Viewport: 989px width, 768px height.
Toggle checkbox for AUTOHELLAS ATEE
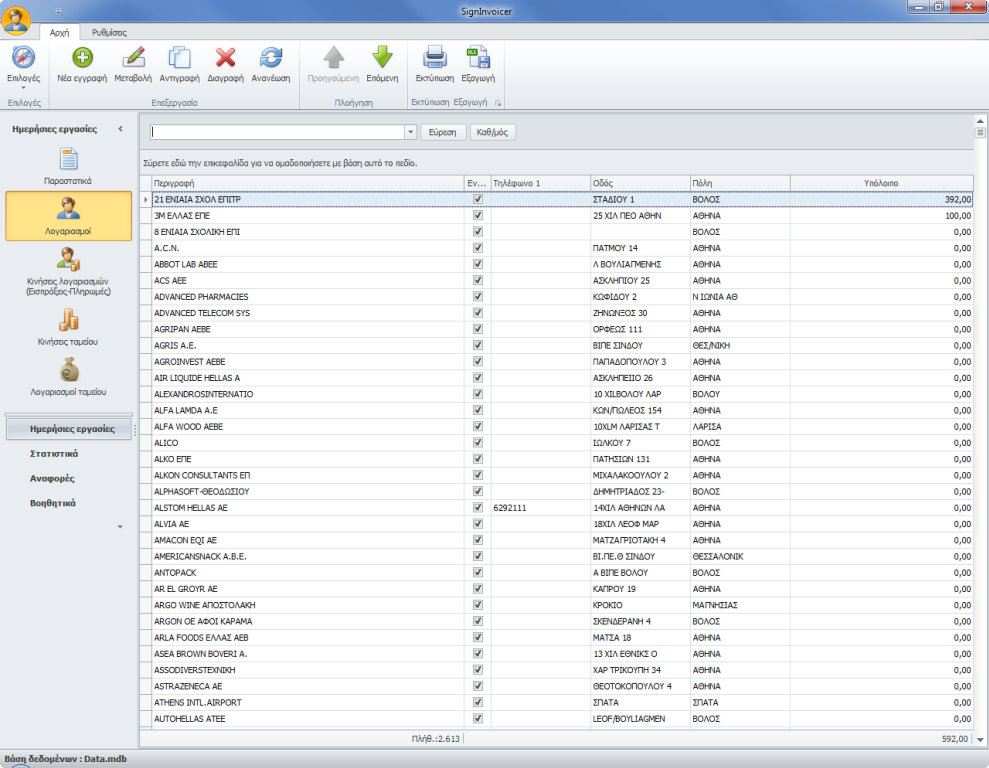(477, 719)
